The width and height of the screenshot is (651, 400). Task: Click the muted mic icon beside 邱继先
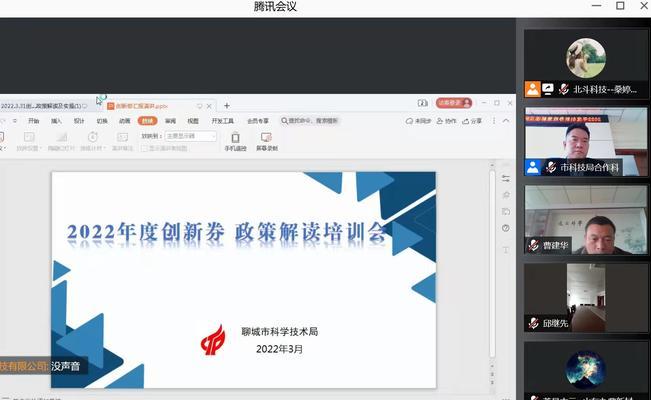click(534, 323)
